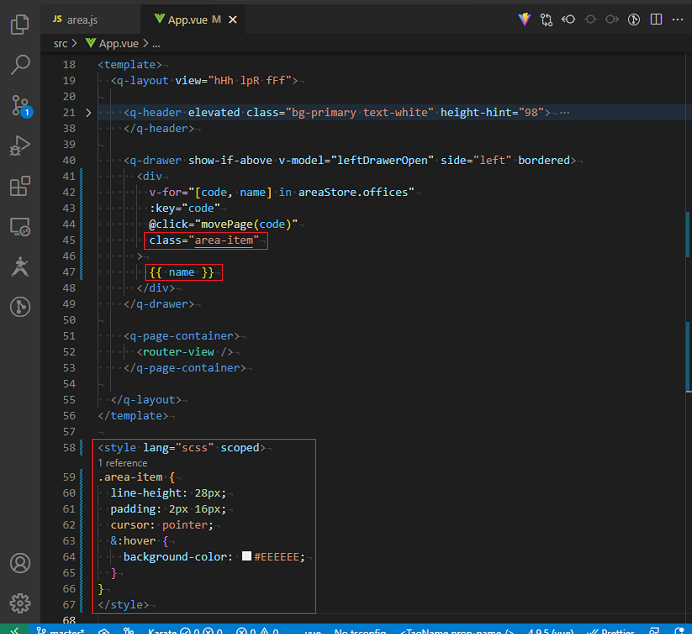Open the Git graph circular branch icon
Viewport: 692px width, 634px height.
point(20,307)
